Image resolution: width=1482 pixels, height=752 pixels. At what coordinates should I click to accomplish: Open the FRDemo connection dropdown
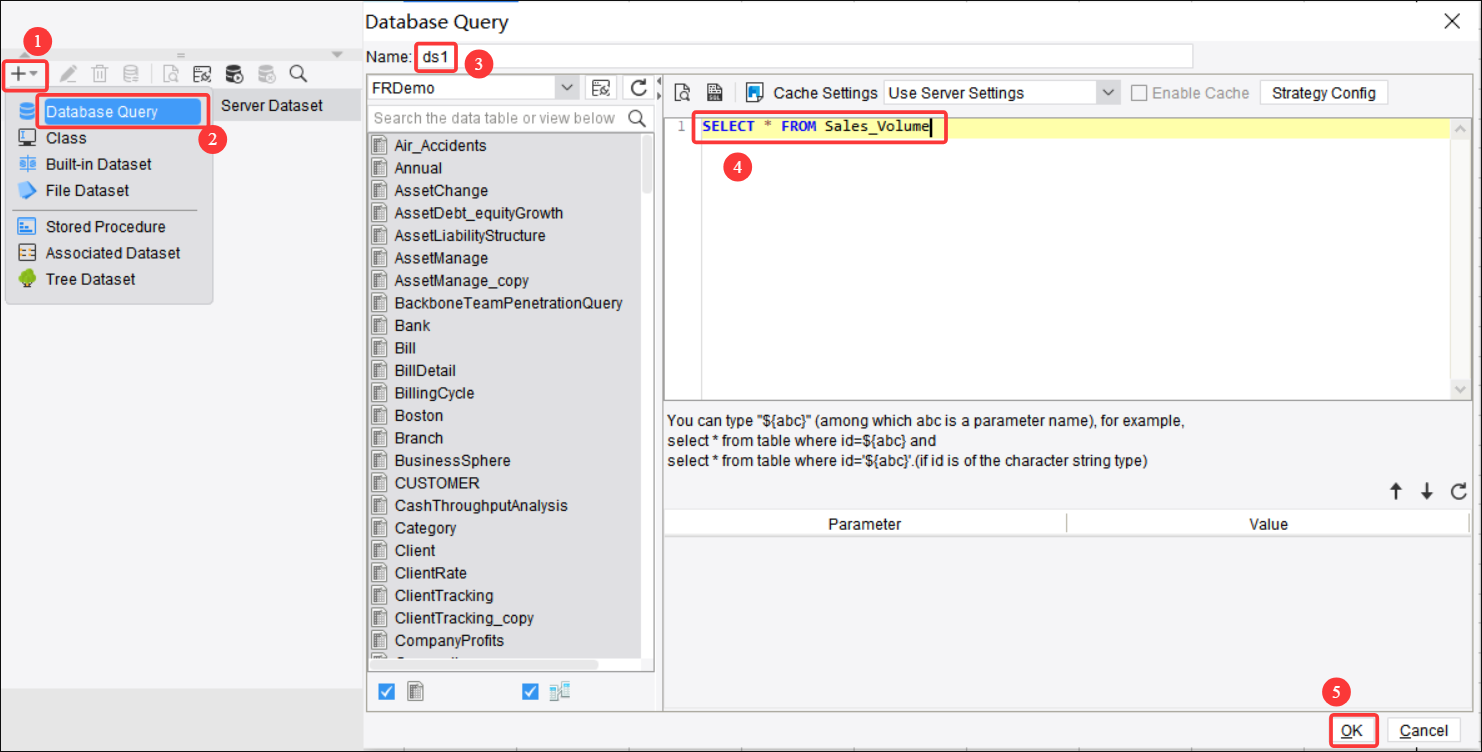pos(566,87)
